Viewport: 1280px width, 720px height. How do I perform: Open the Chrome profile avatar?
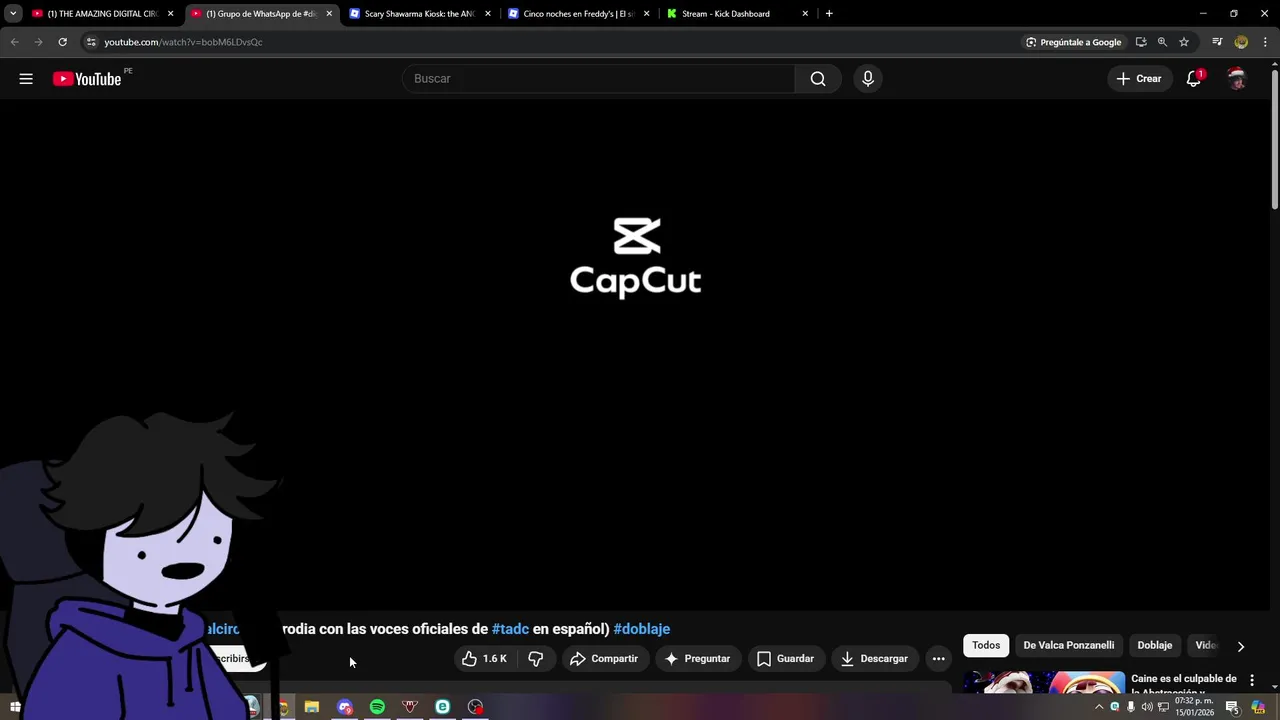click(1241, 42)
